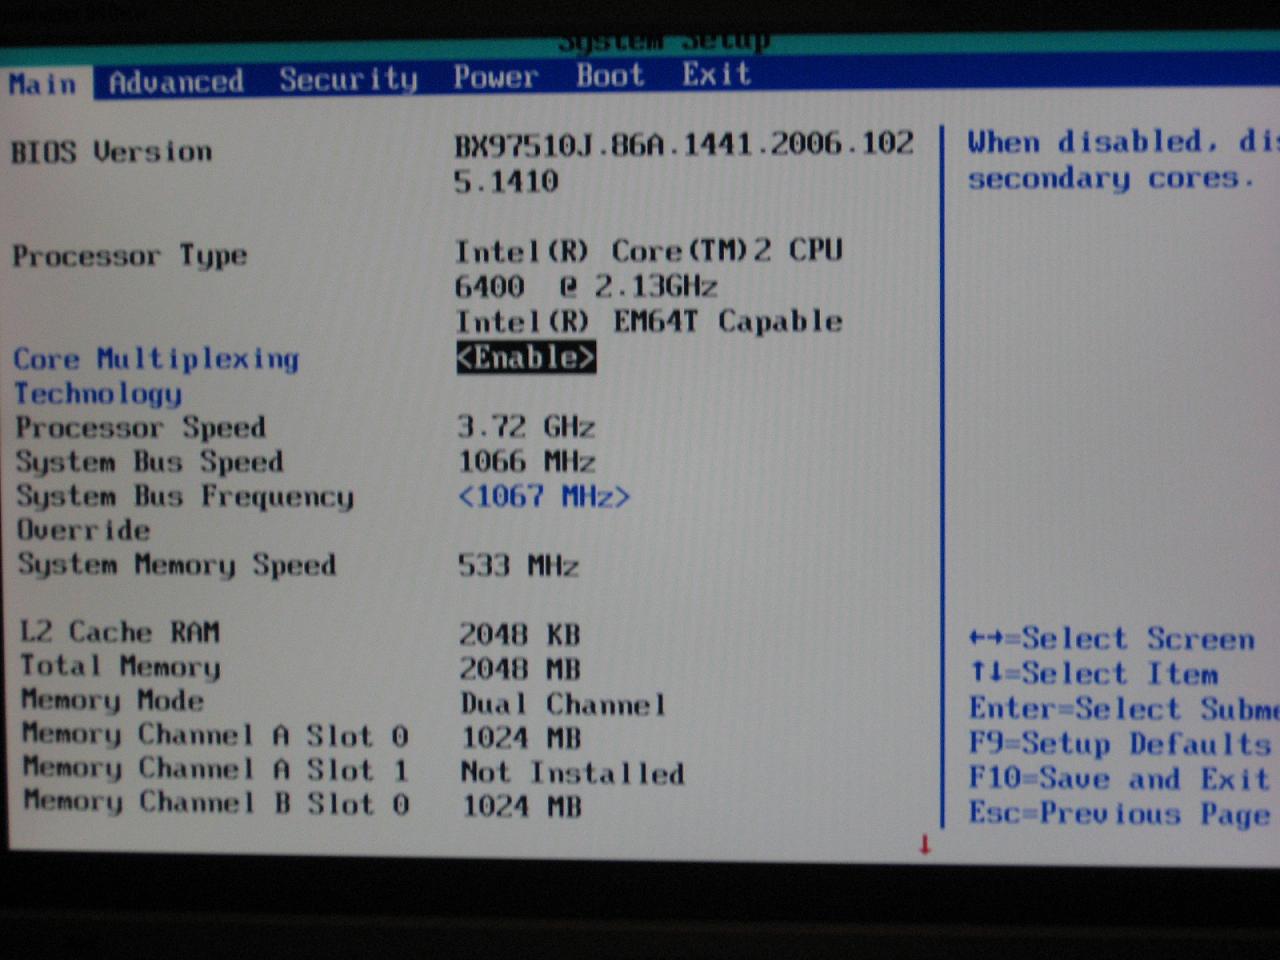Click the 3.72 GHz processor speed value
This screenshot has height=960, width=1280.
[x=526, y=427]
